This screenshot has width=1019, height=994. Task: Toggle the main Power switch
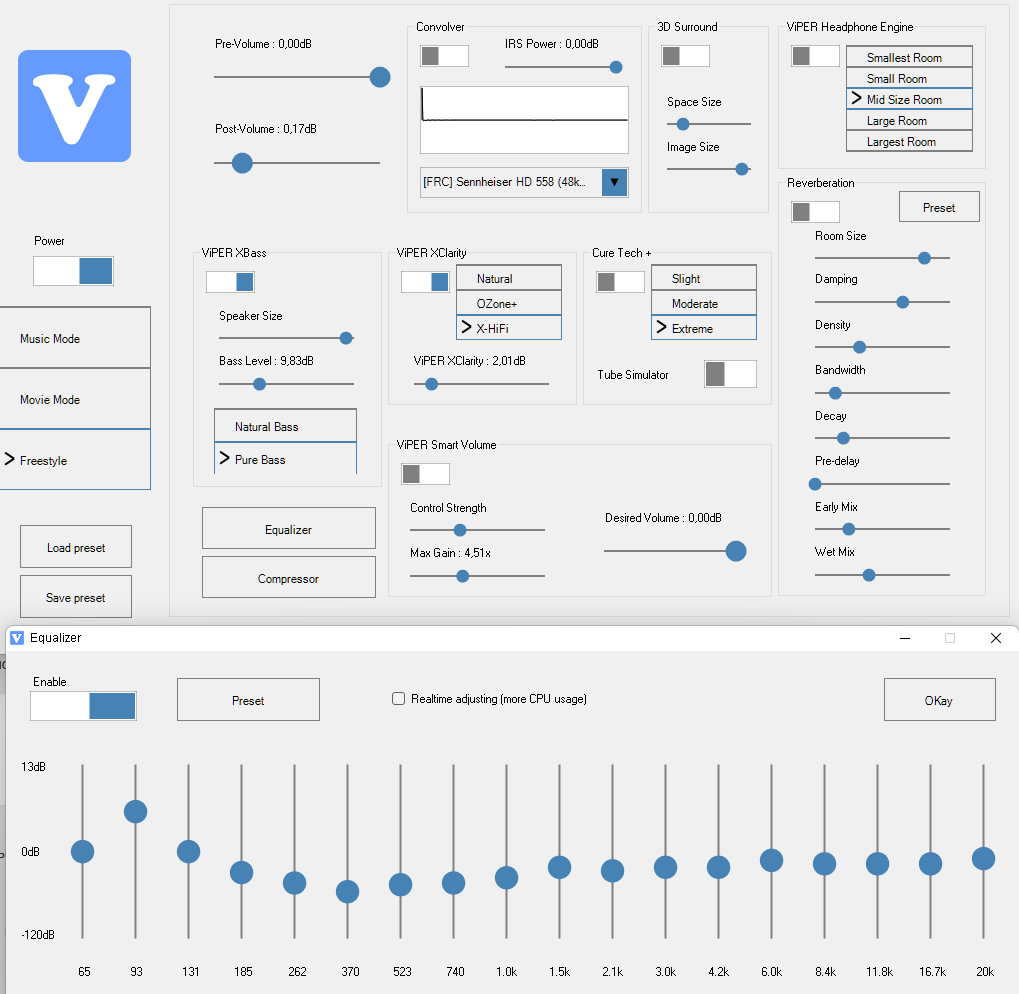point(73,271)
